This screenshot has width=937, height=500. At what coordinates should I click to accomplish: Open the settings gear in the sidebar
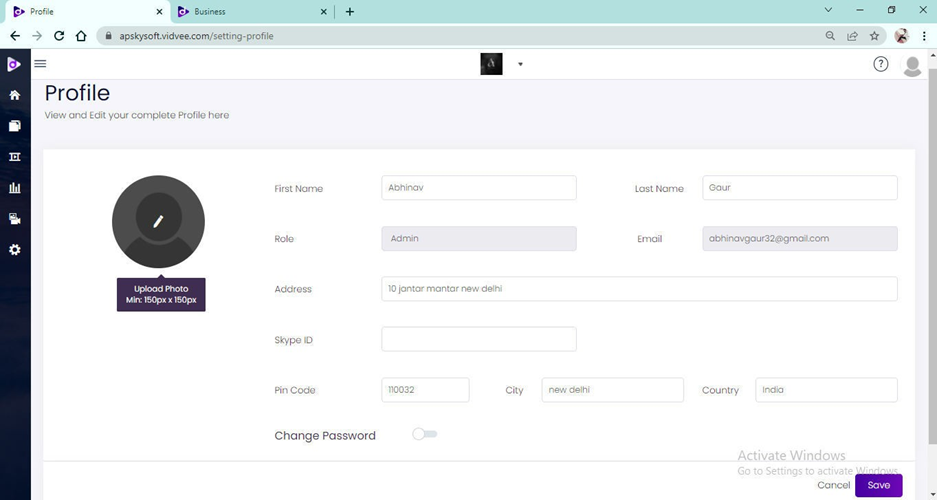(15, 250)
